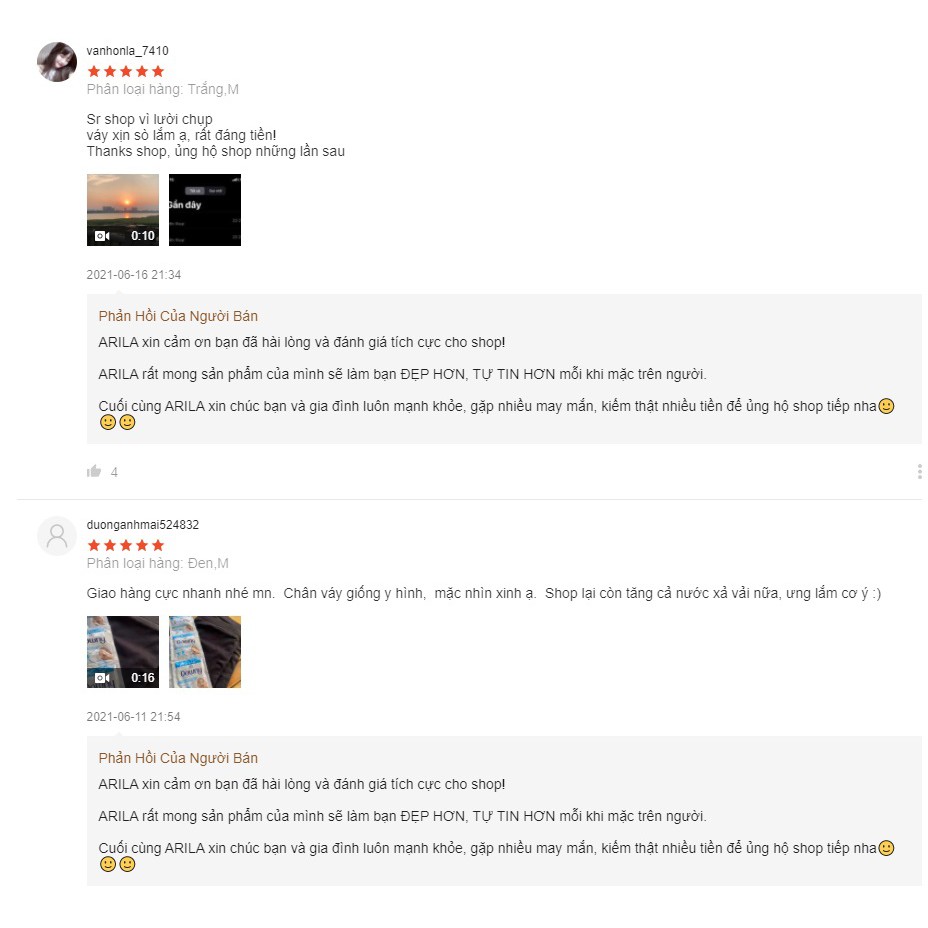This screenshot has width=928, height=928.
Task: Open the three-dot options menu for first review
Action: [x=919, y=471]
